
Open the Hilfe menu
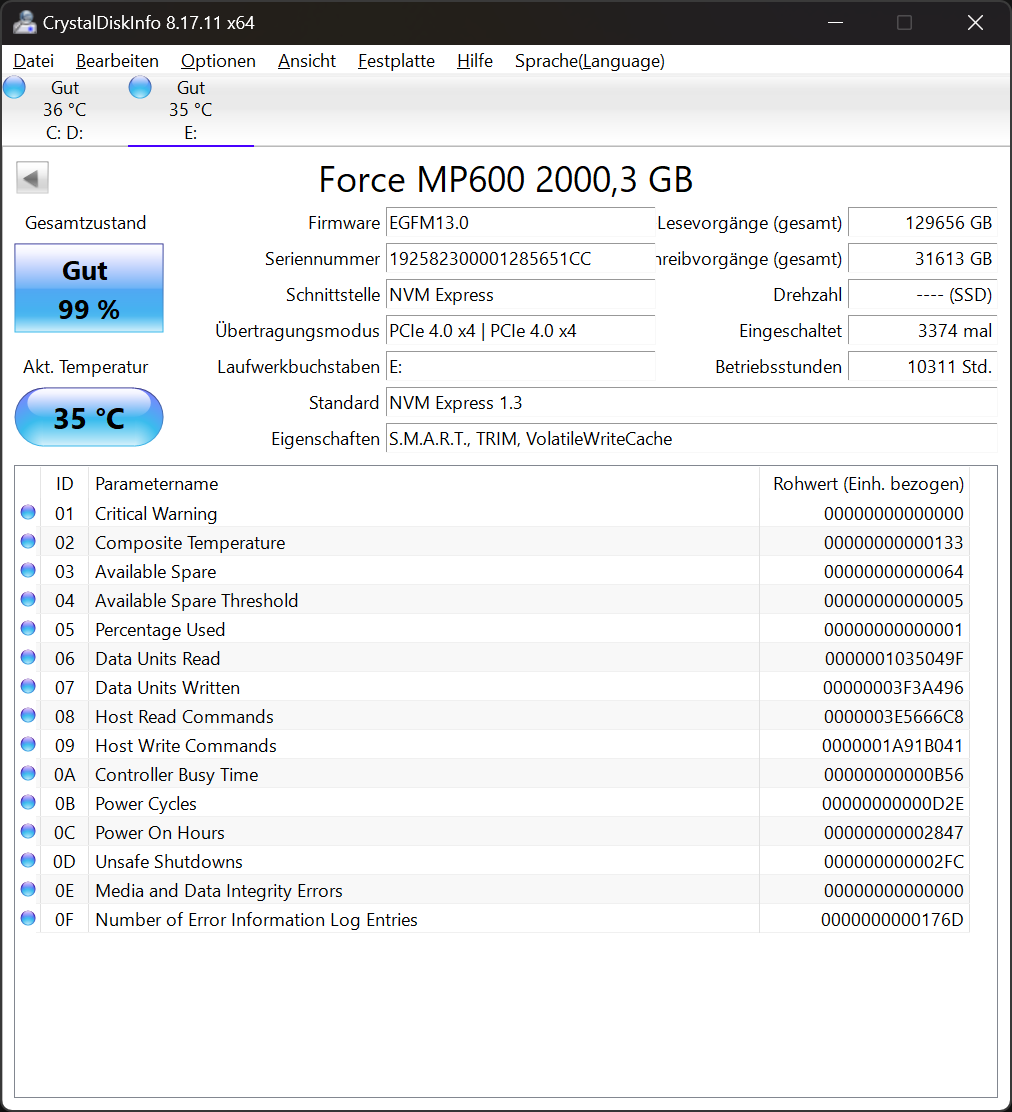pyautogui.click(x=474, y=61)
